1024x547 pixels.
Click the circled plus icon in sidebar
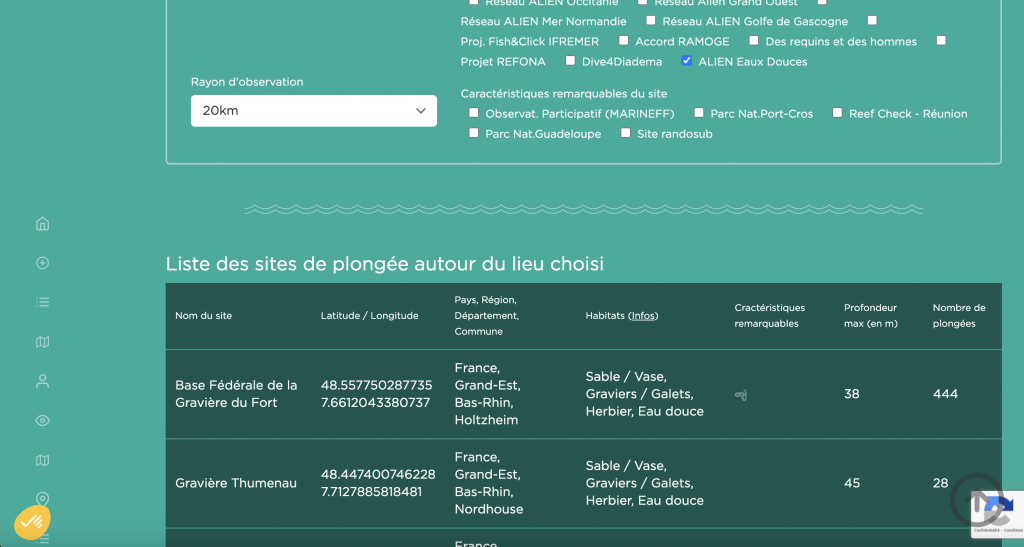[x=42, y=263]
